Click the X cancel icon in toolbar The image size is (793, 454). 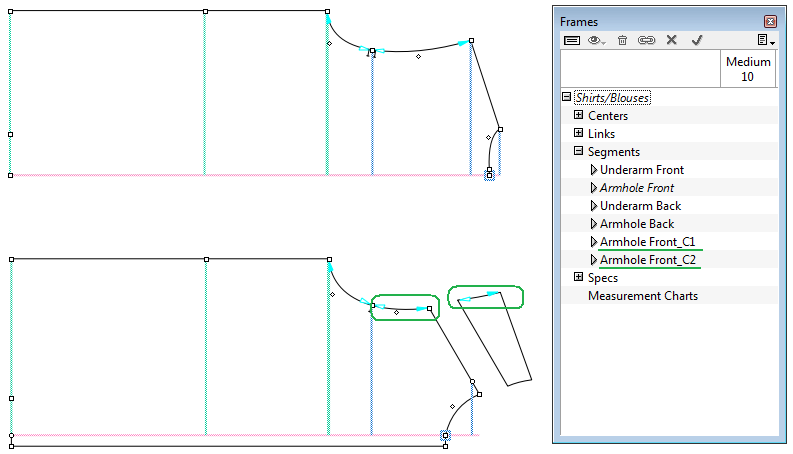[672, 40]
